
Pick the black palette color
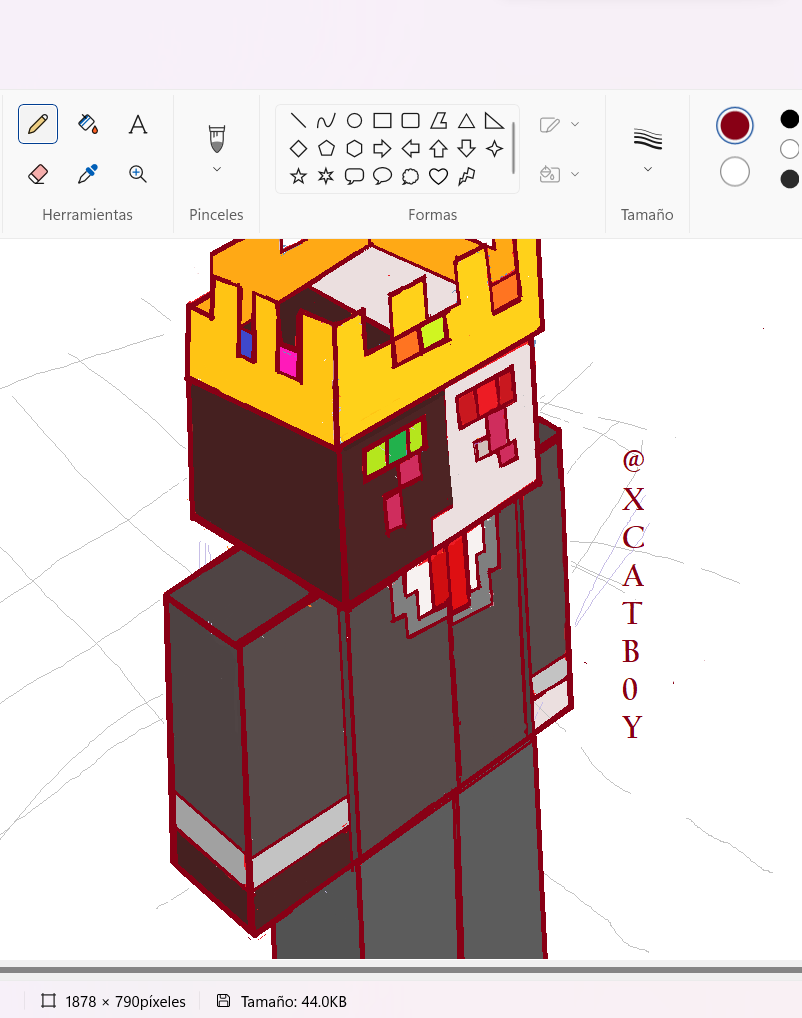pyautogui.click(x=790, y=119)
